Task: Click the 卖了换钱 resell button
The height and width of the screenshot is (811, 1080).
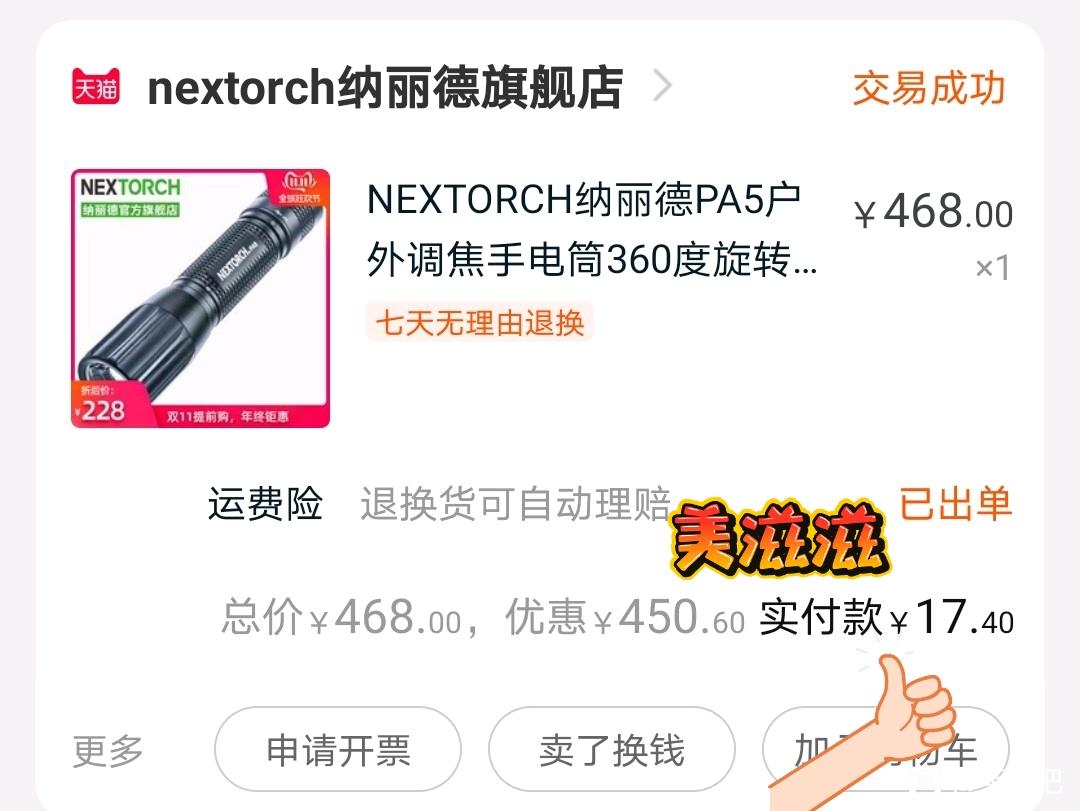Action: point(612,750)
